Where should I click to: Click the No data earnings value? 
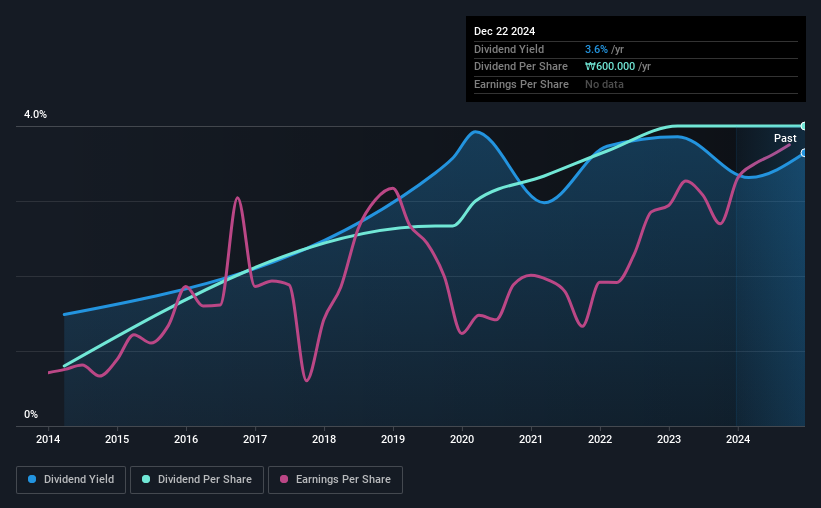[604, 84]
